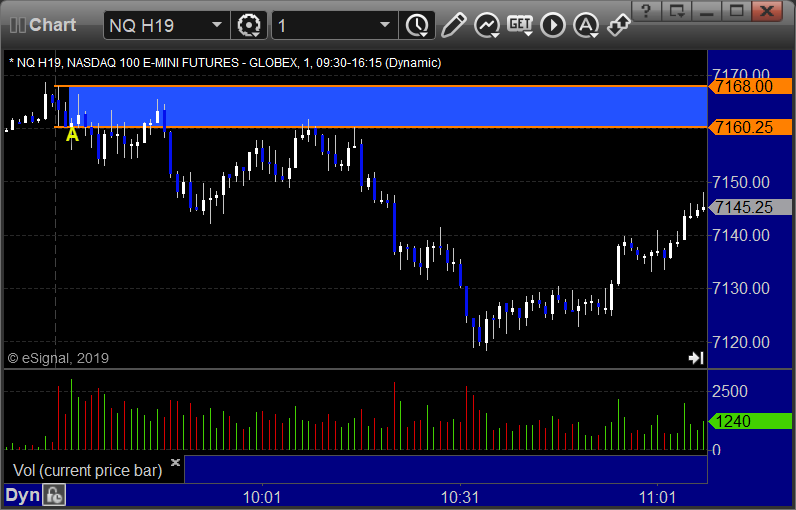Click the 7120.00 price axis label
This screenshot has width=796, height=510.
pyautogui.click(x=741, y=342)
